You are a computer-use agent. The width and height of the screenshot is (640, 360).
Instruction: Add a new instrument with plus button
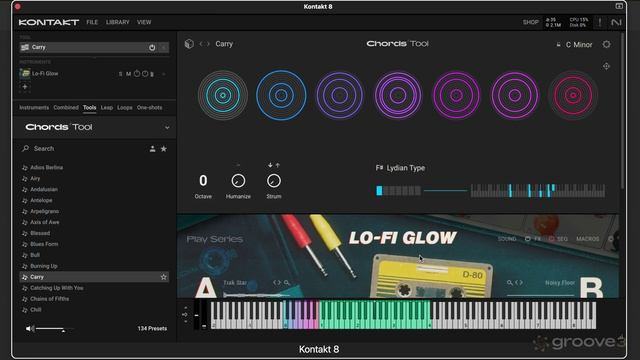pyautogui.click(x=25, y=87)
